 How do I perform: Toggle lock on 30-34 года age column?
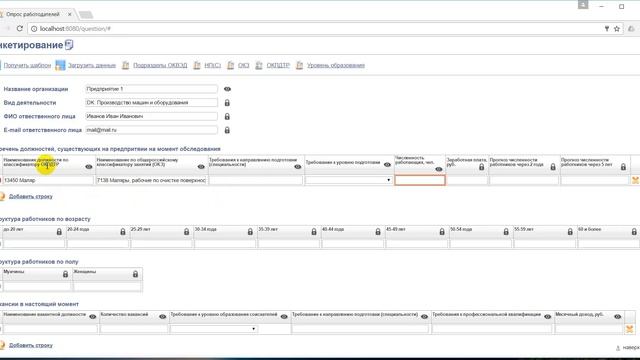250,232
